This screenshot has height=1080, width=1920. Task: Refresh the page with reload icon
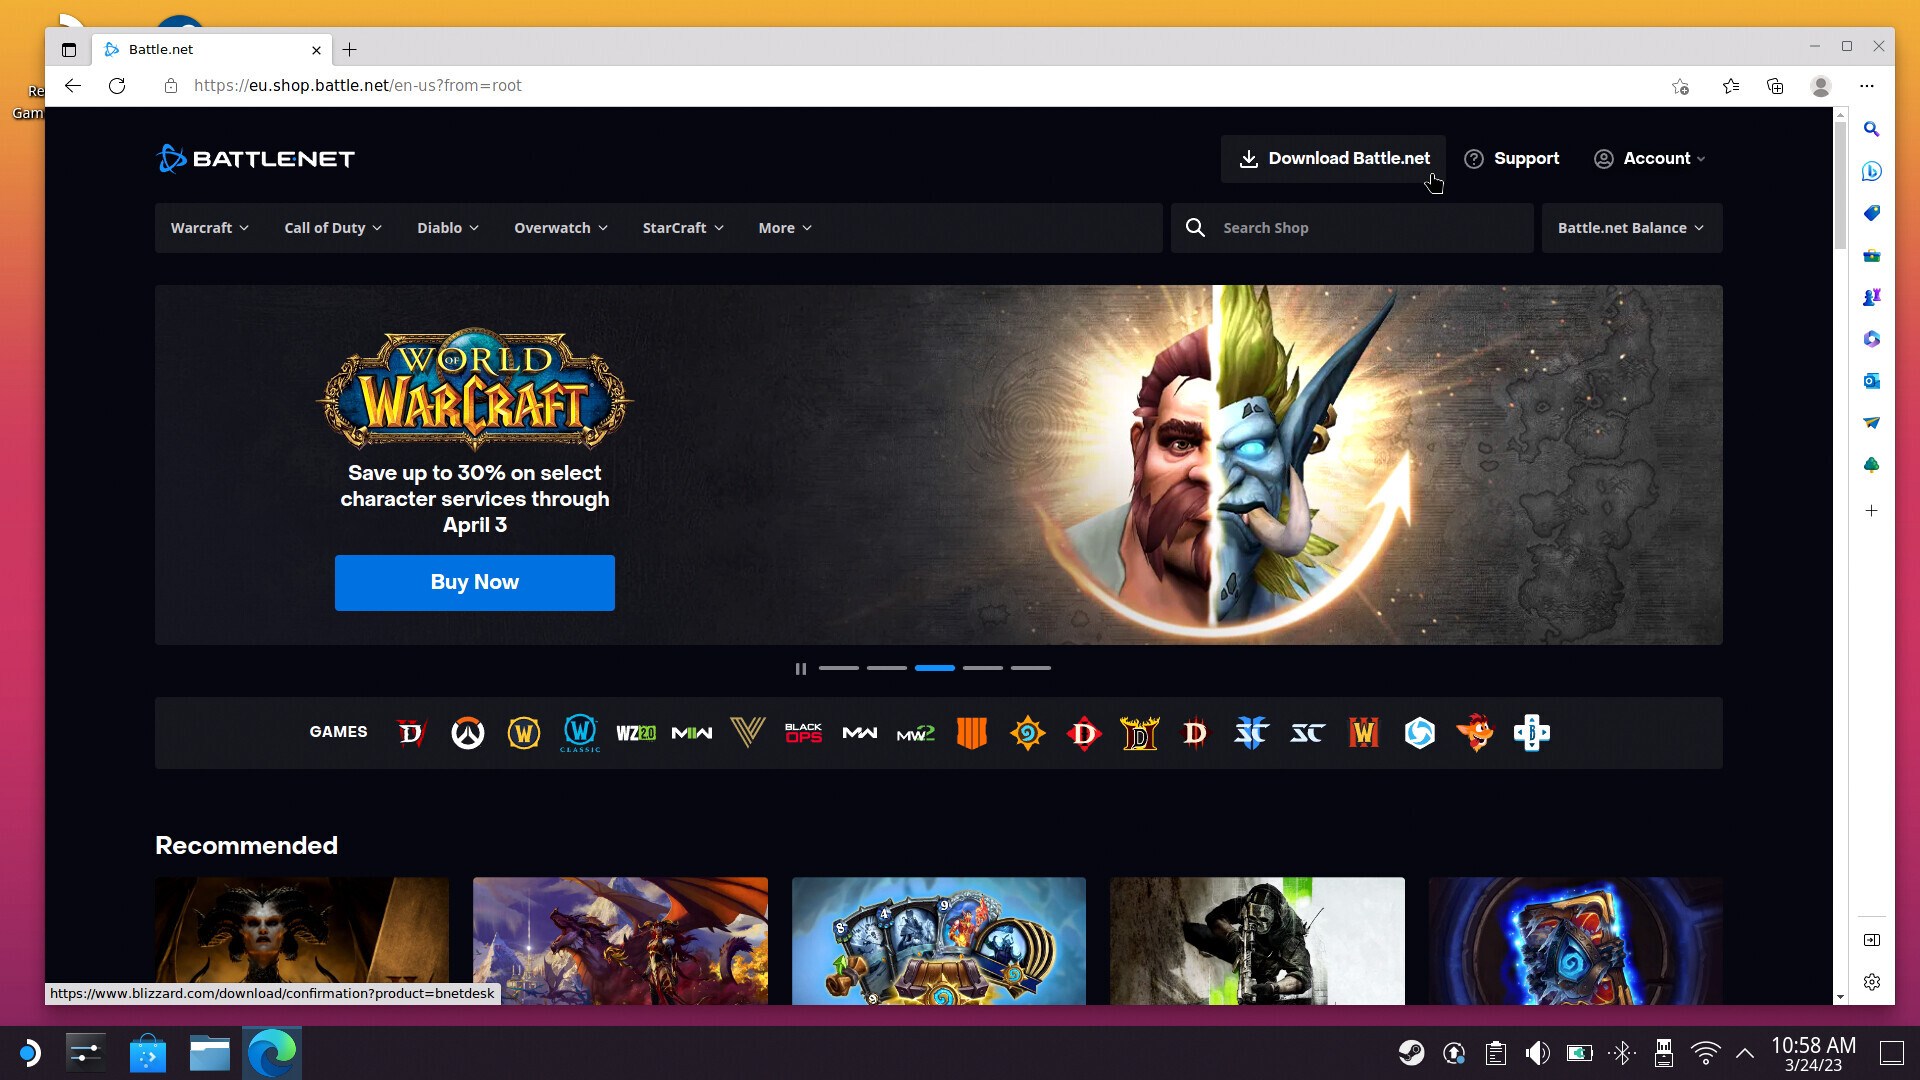coord(117,86)
